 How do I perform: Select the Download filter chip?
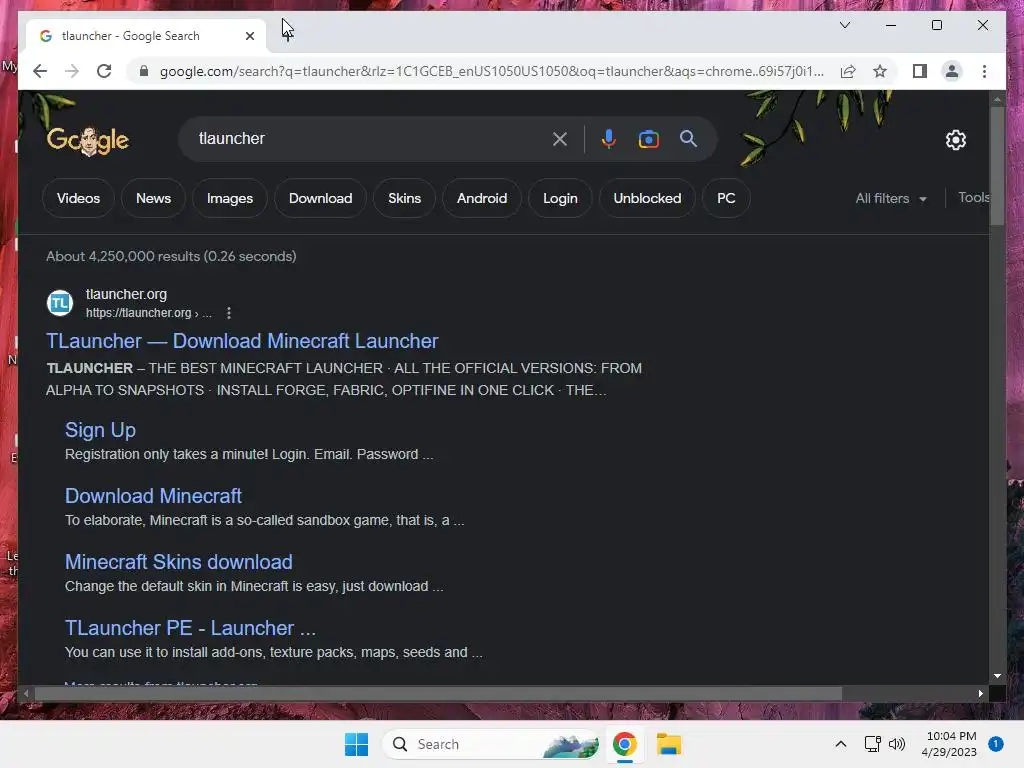click(321, 199)
